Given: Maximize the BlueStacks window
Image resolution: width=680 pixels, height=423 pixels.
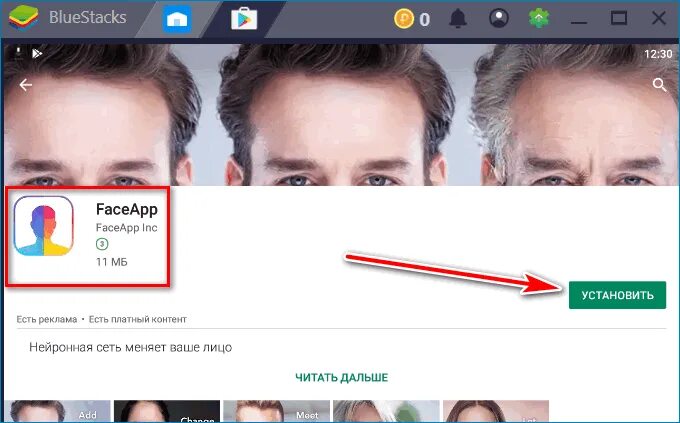Looking at the screenshot, I should click(x=618, y=18).
